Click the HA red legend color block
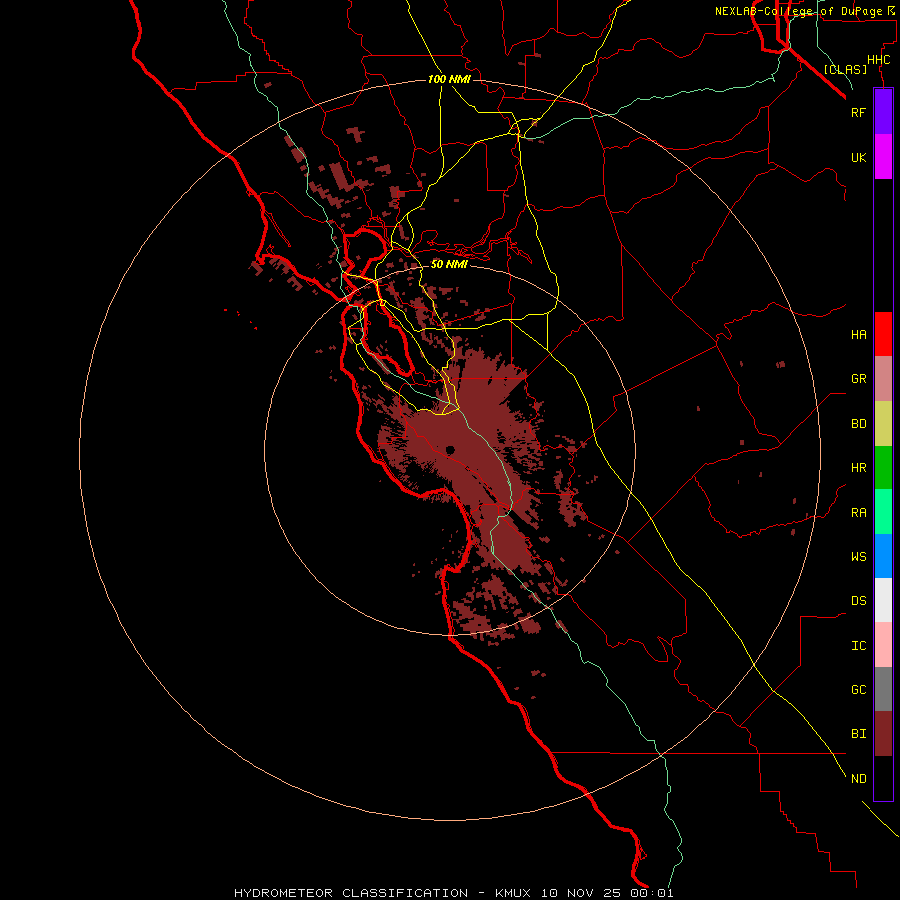Screen dimensions: 900x900 [883, 334]
